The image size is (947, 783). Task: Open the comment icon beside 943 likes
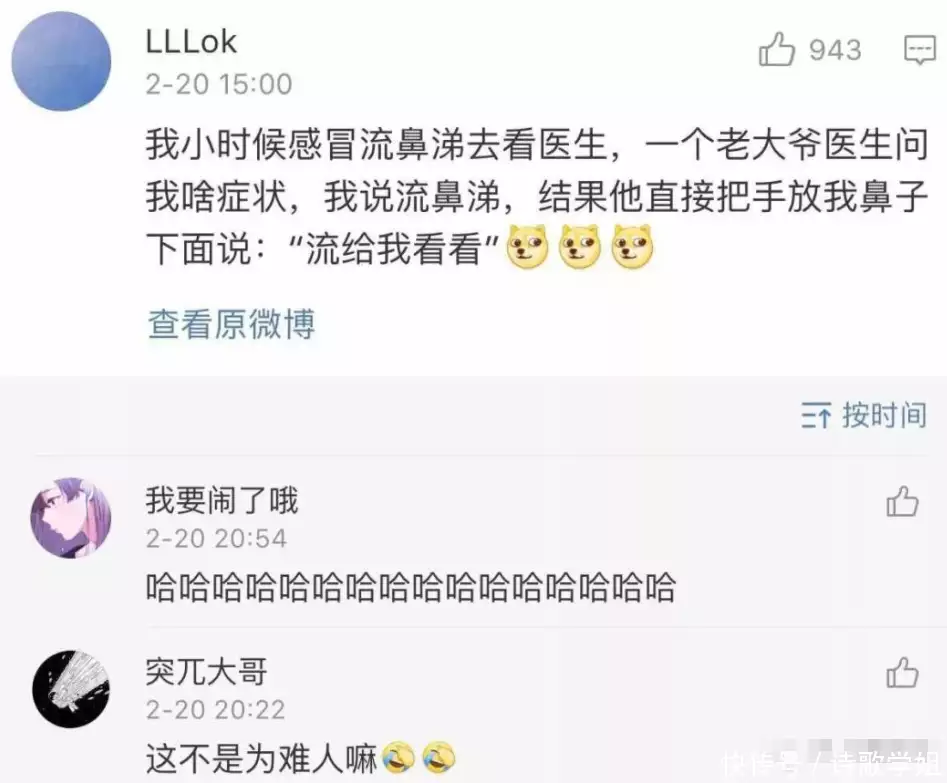919,50
